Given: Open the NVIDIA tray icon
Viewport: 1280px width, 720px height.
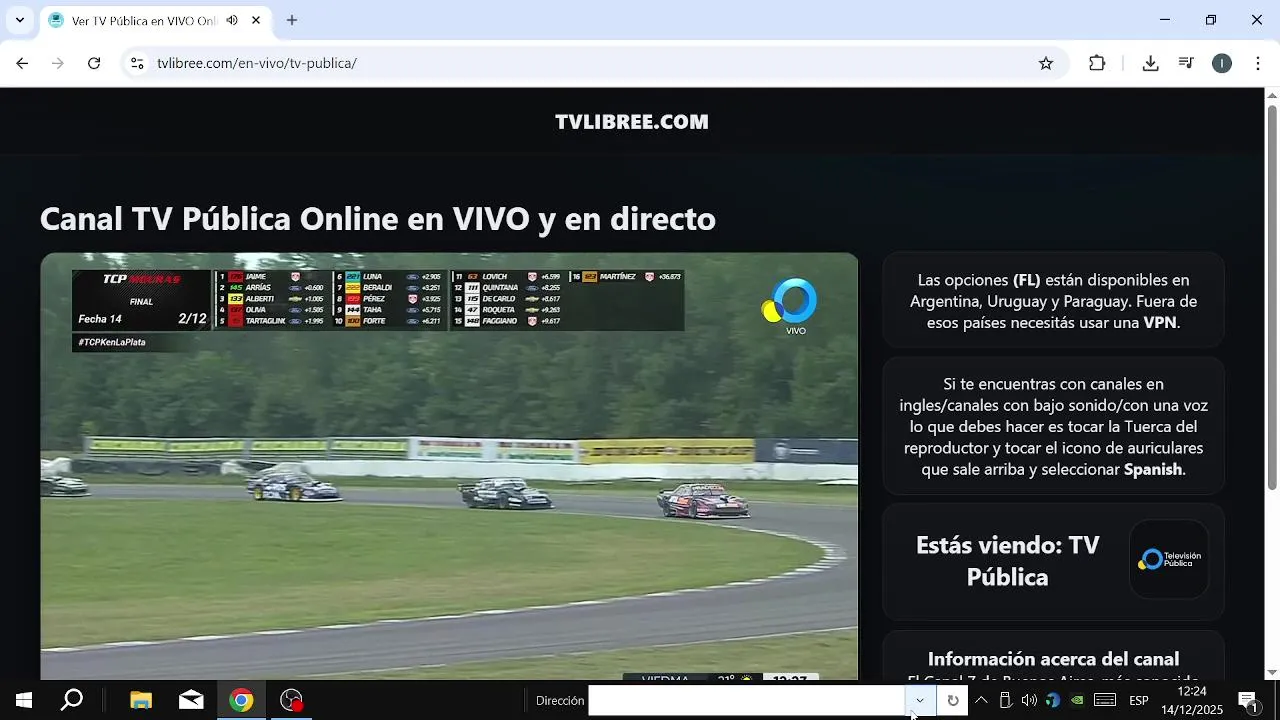Looking at the screenshot, I should click(1077, 700).
